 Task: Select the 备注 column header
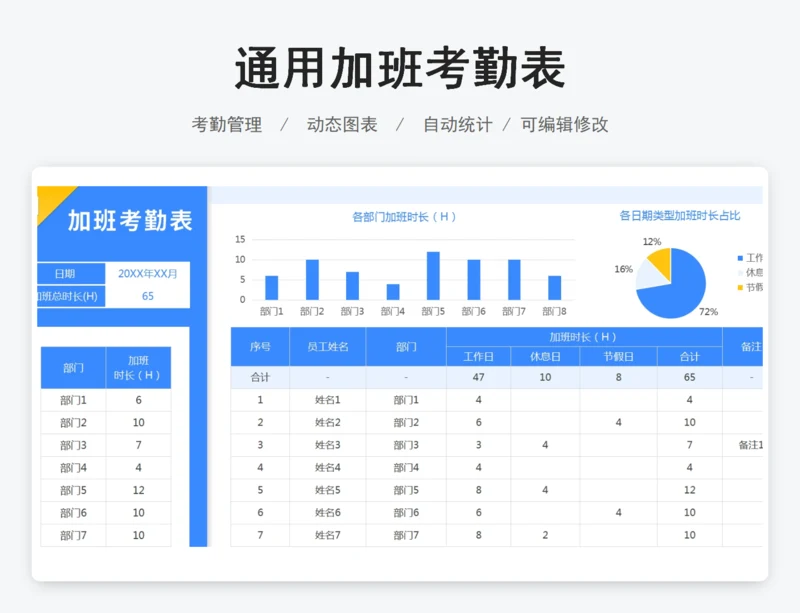[743, 347]
